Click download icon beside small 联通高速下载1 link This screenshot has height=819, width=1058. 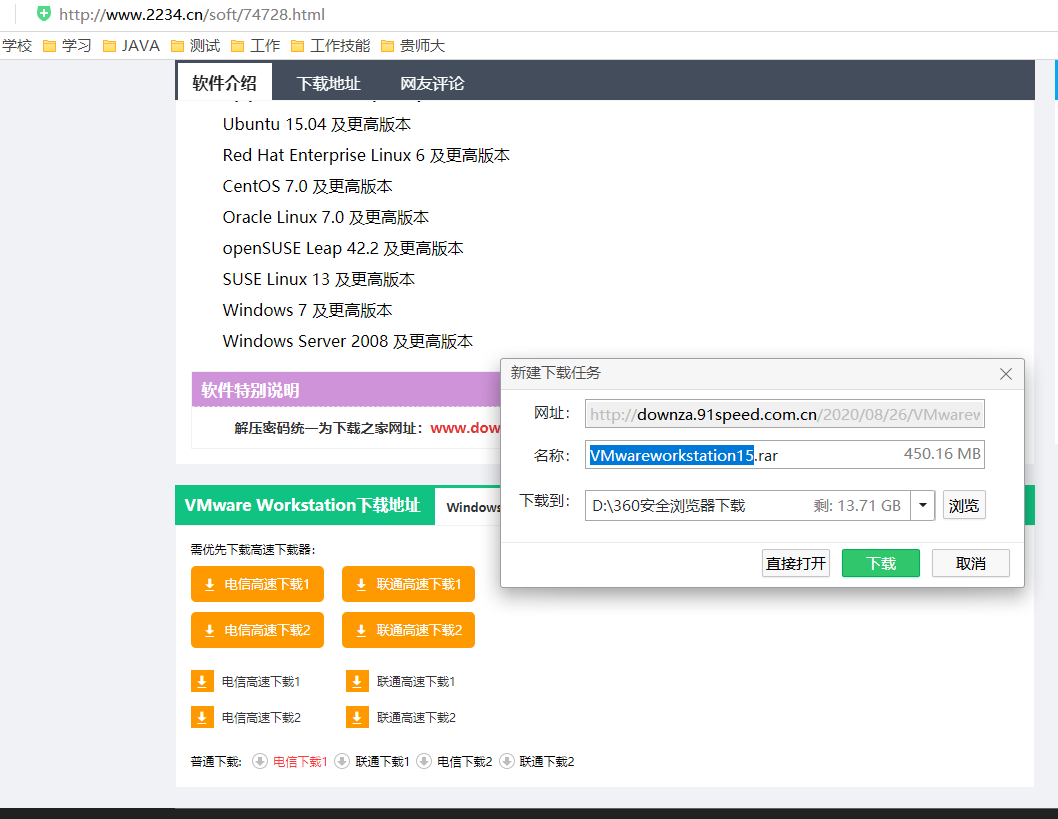tap(357, 681)
